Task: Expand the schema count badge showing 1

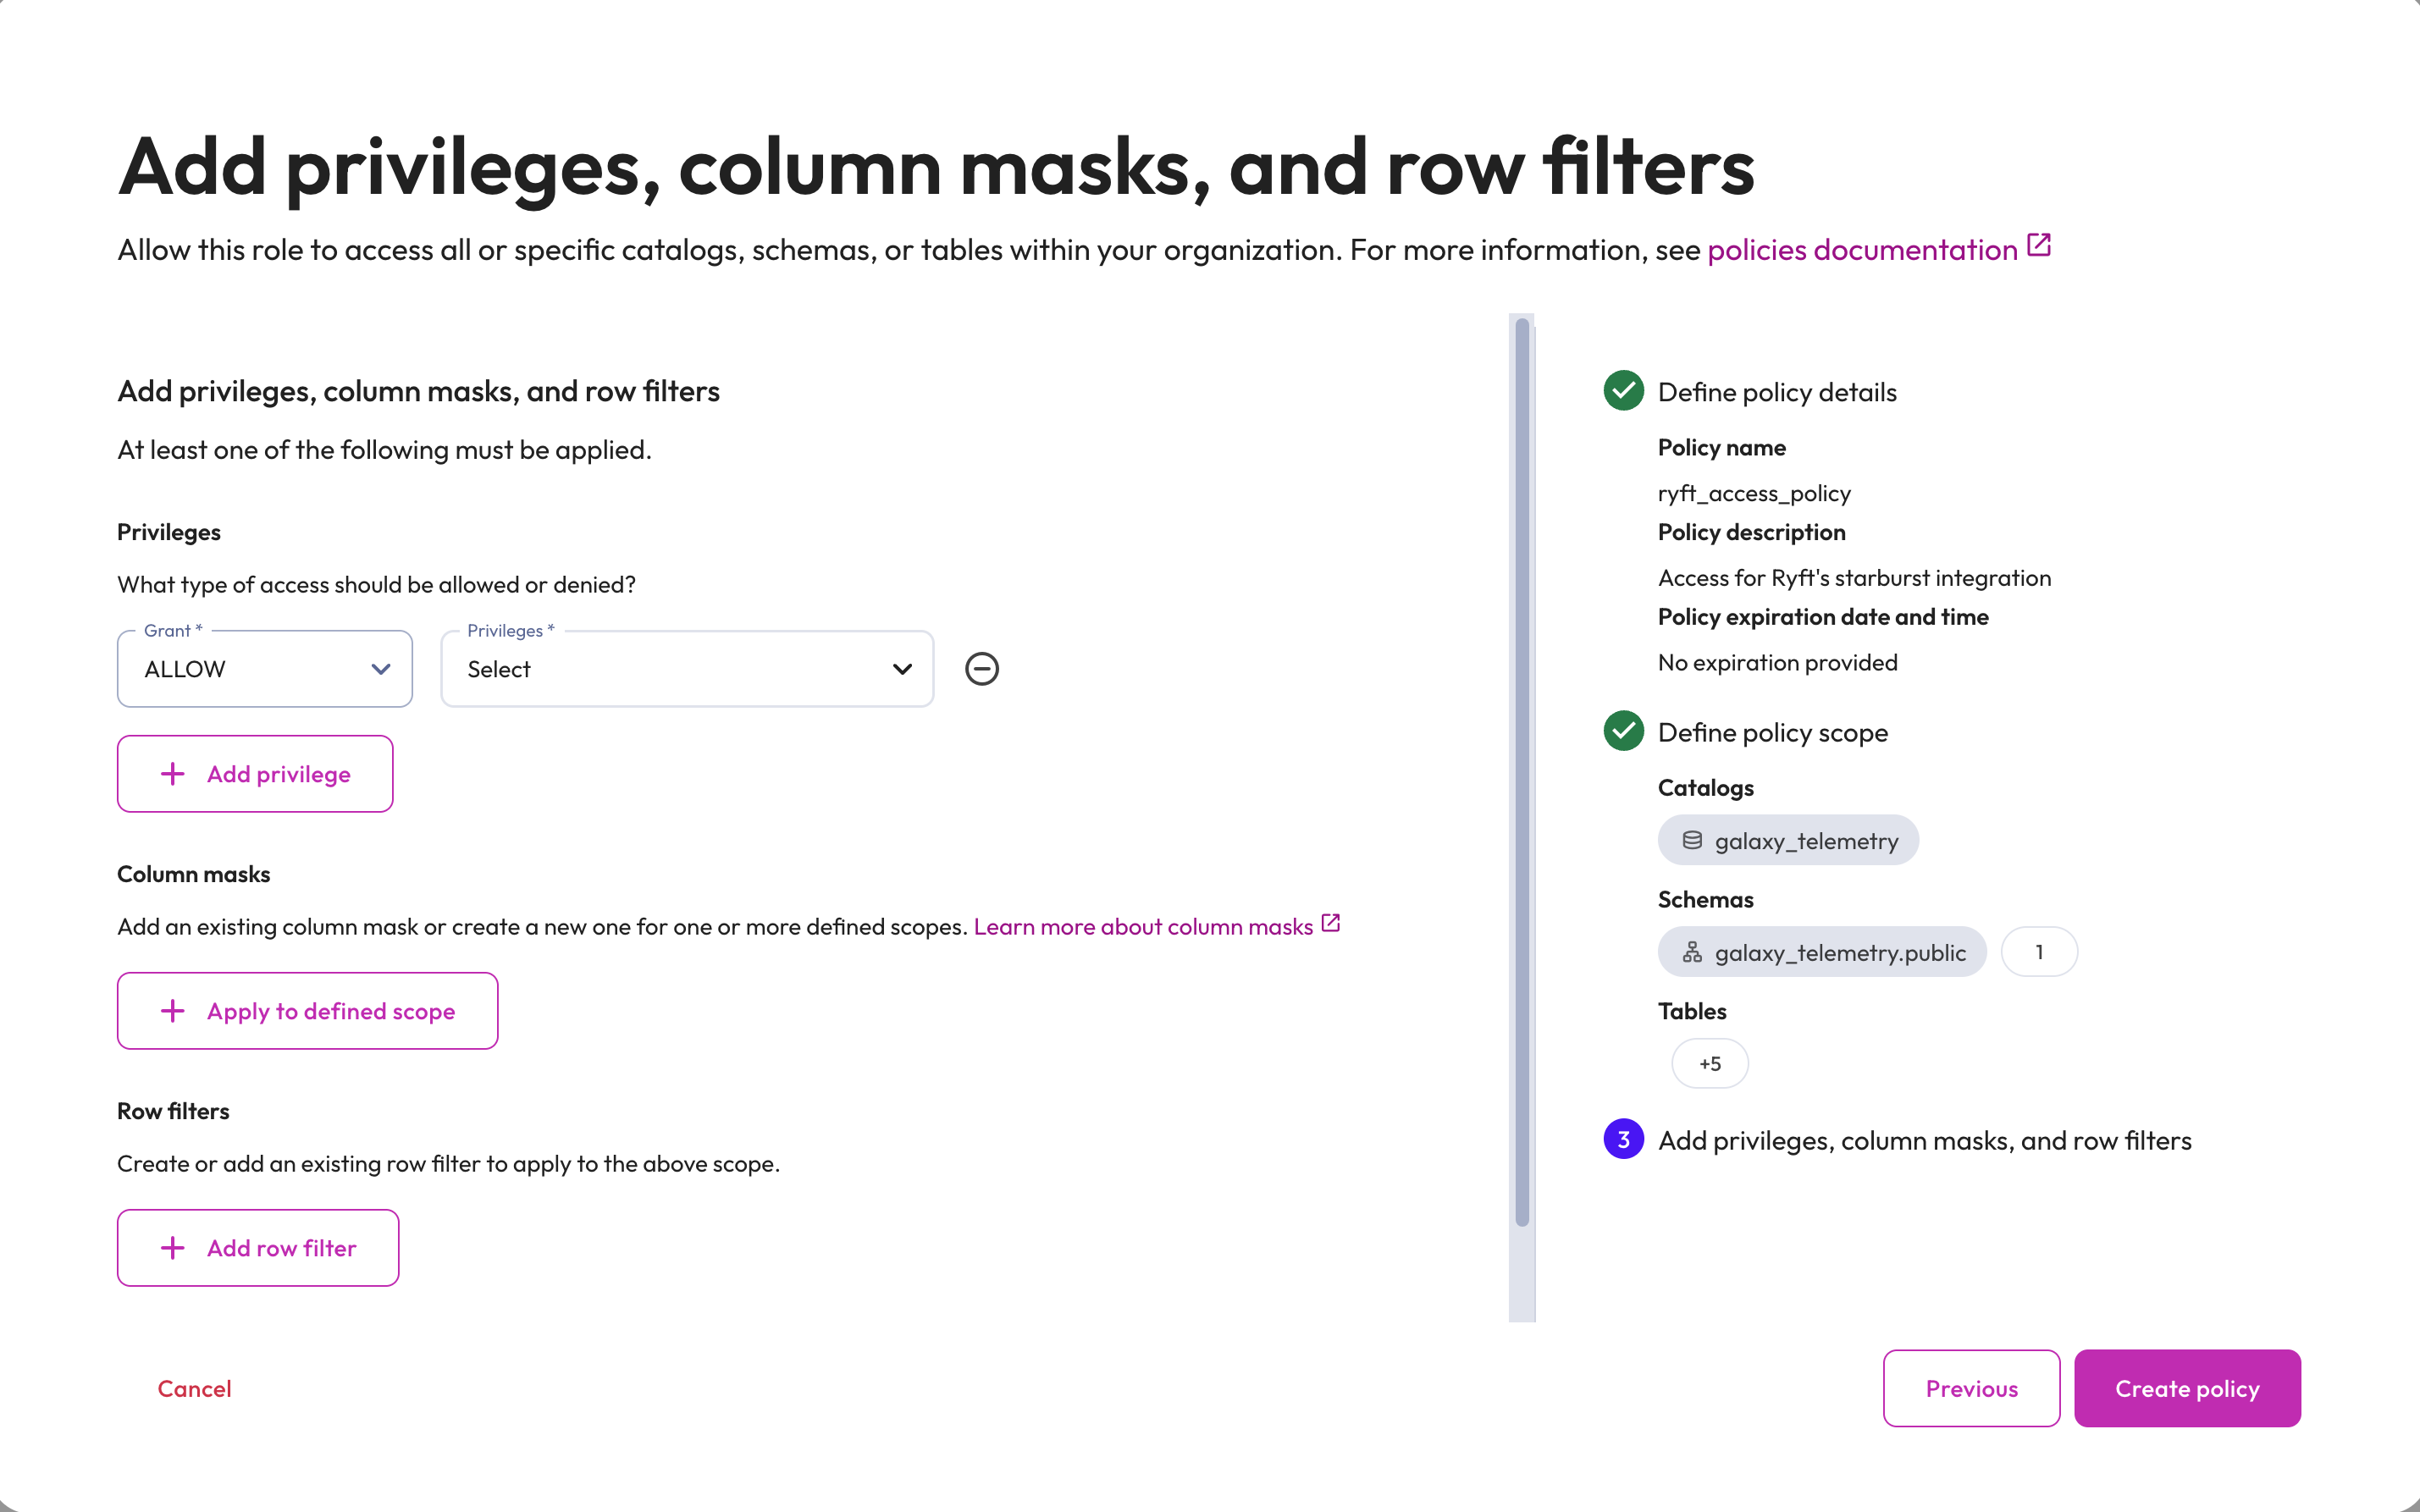Action: (2039, 952)
